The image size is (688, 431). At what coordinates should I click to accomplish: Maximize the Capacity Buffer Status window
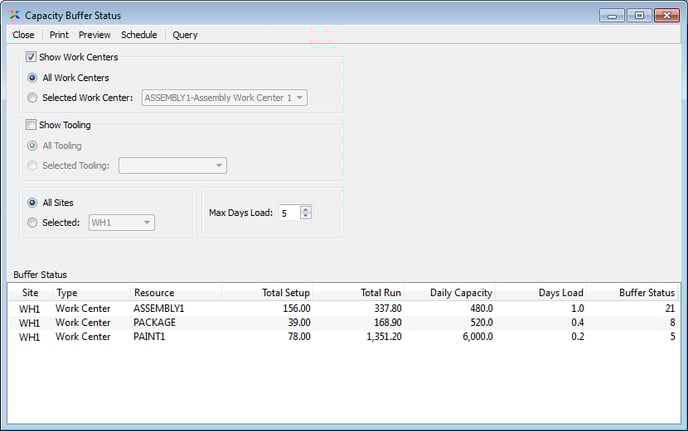coord(637,15)
